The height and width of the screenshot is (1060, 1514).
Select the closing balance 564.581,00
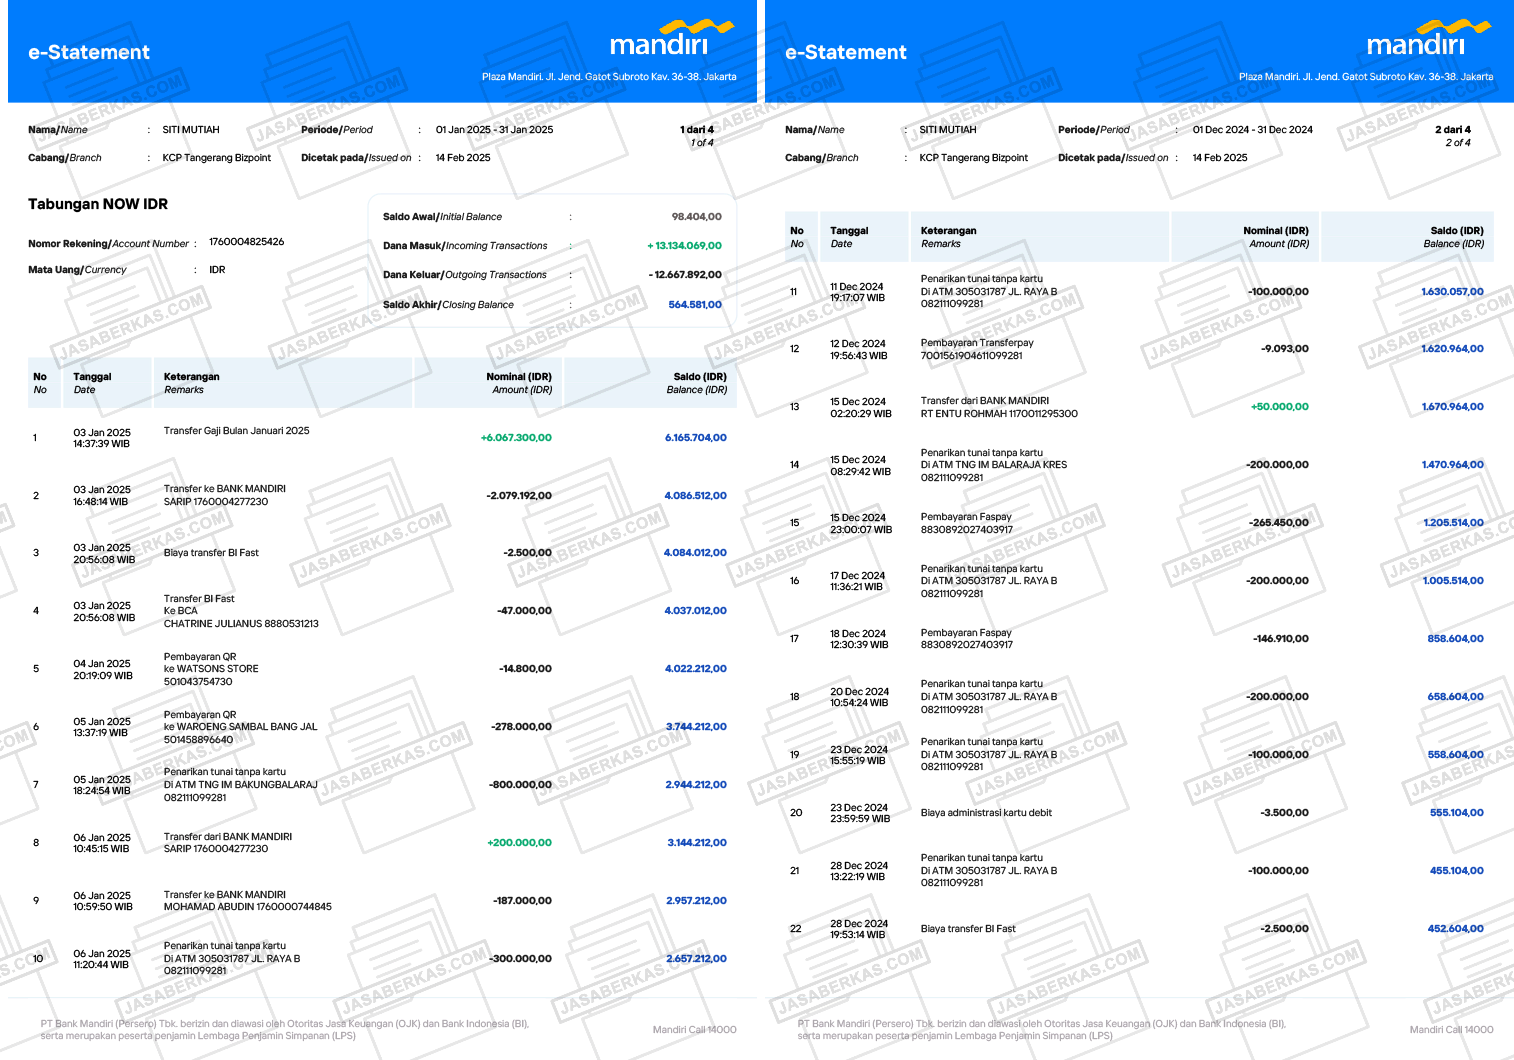click(x=694, y=305)
